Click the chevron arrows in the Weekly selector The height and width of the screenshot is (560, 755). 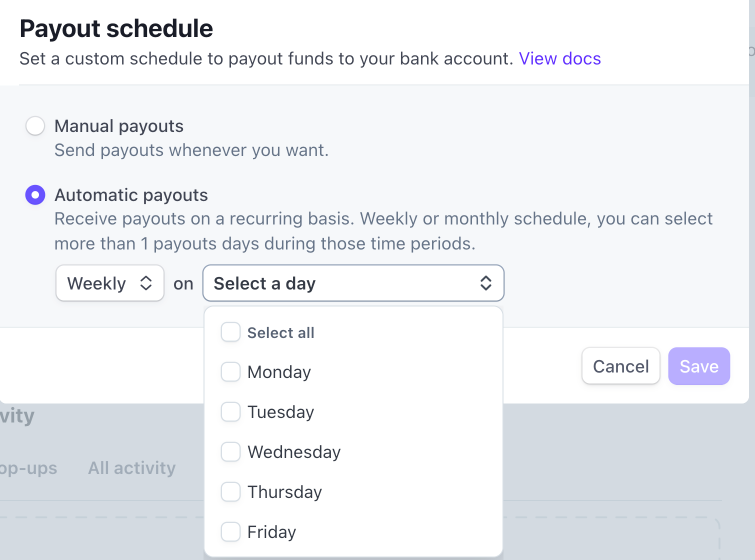click(x=146, y=284)
